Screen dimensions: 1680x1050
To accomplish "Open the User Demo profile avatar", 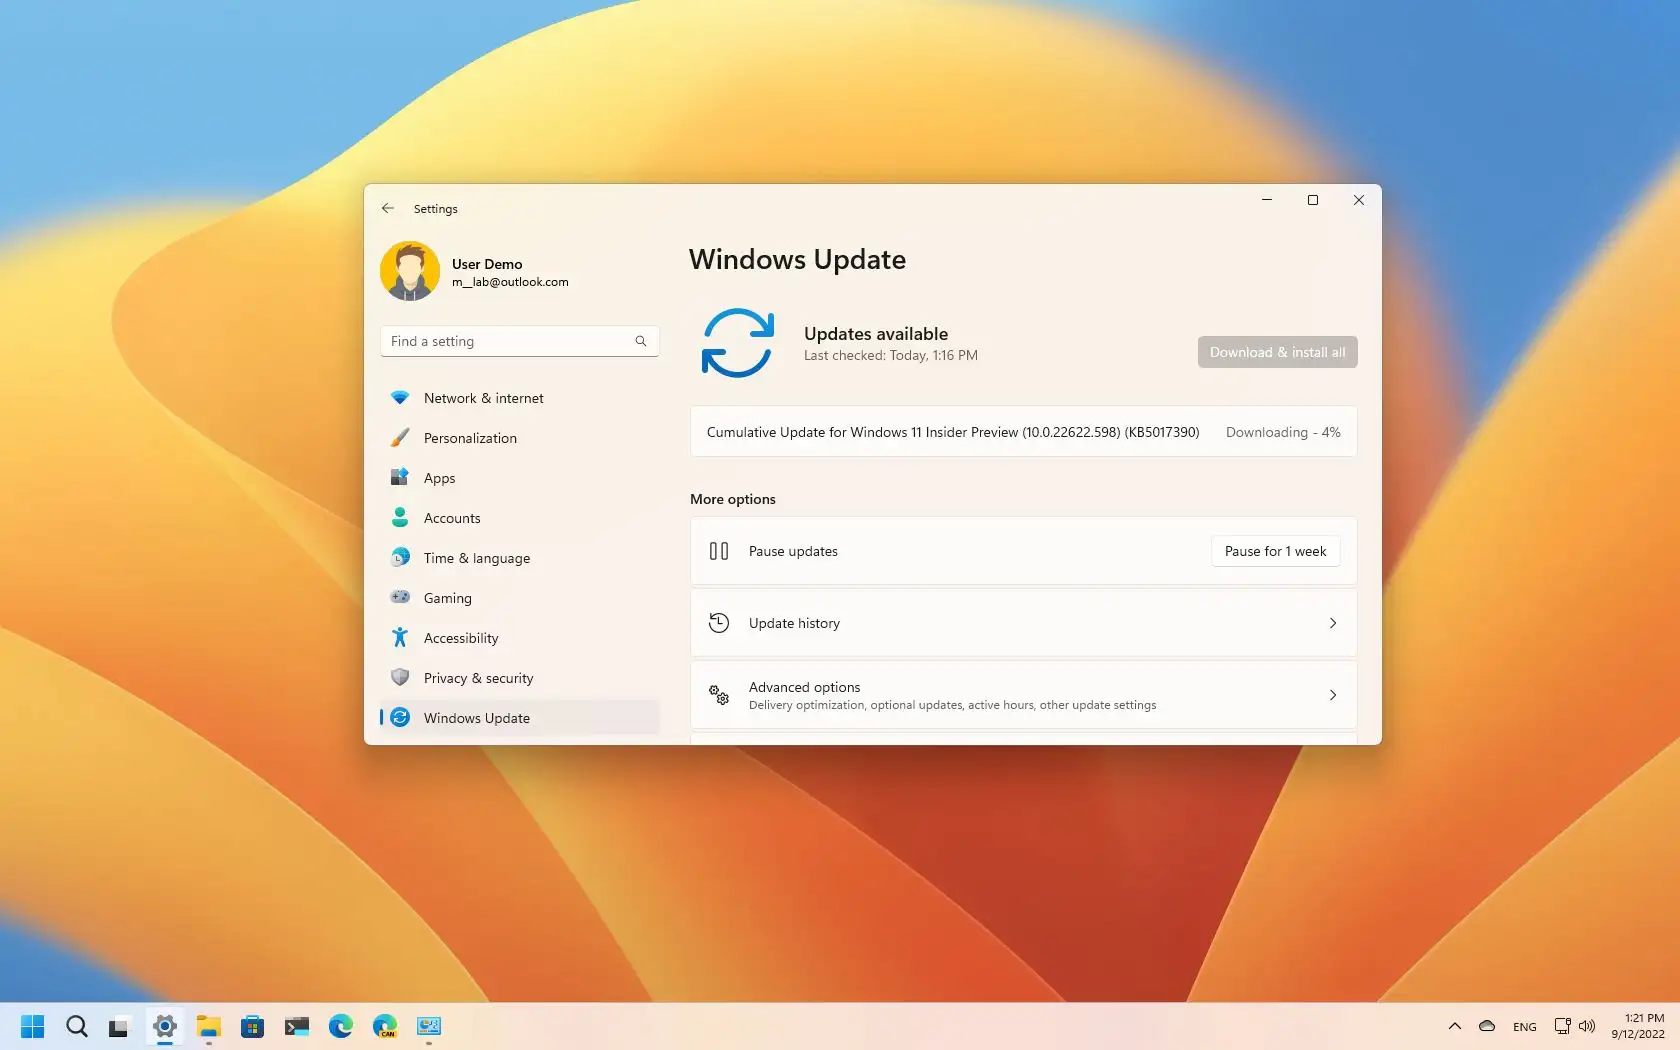I will (x=410, y=271).
